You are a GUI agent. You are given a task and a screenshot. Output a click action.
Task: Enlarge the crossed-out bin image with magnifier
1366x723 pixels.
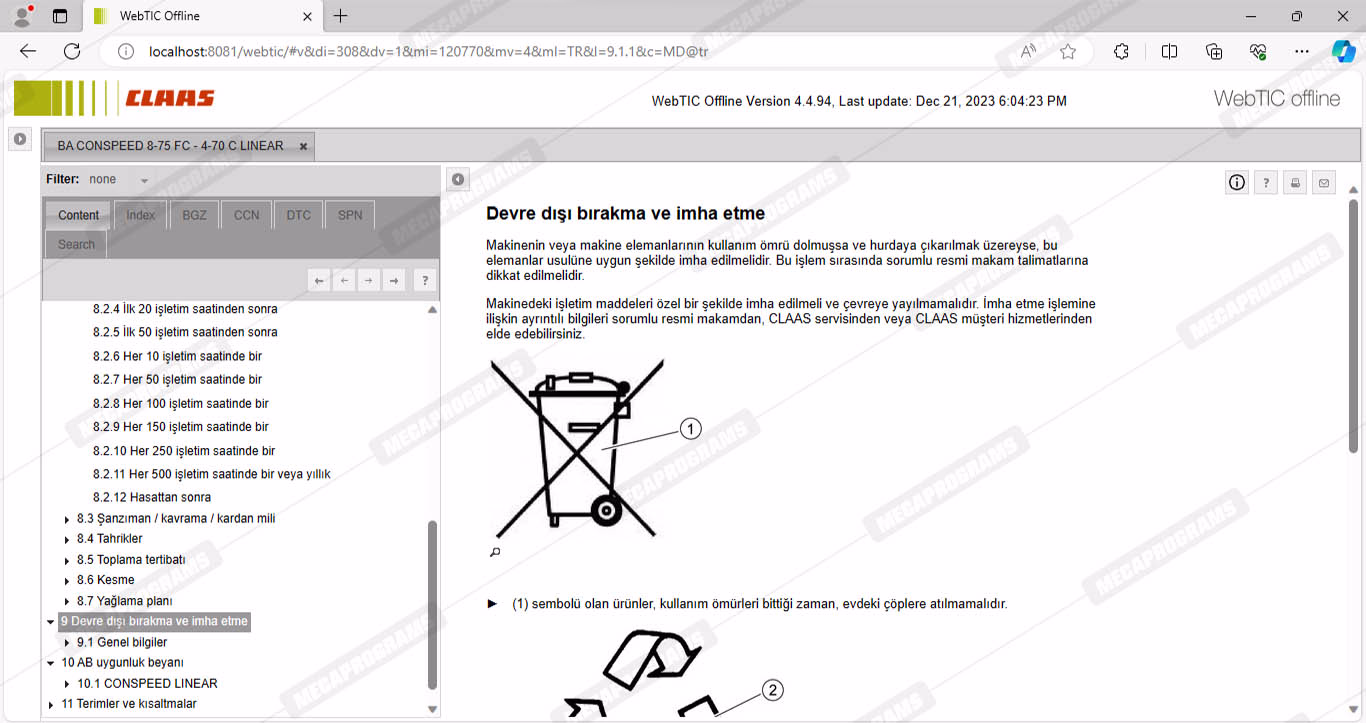(x=495, y=551)
